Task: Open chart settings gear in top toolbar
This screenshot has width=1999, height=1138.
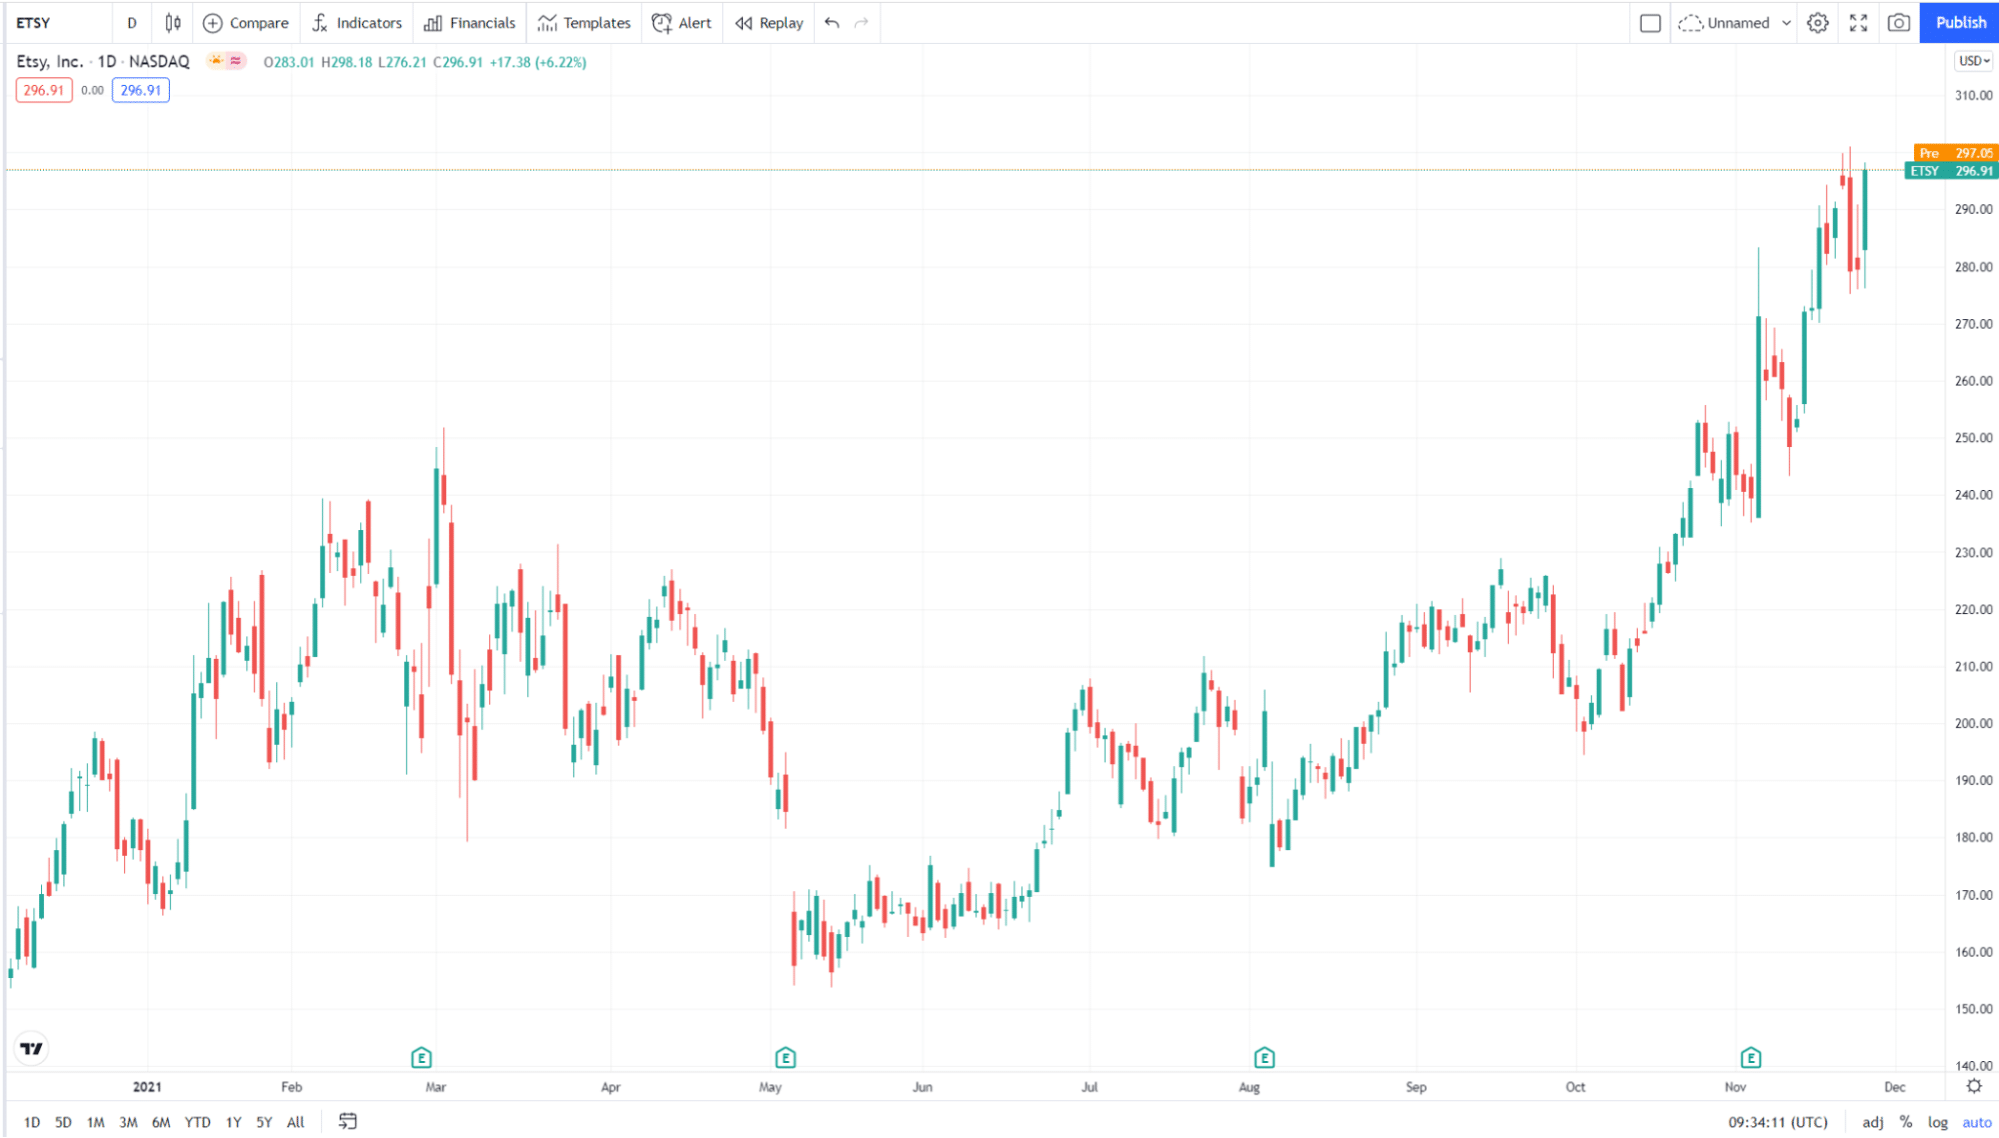Action: pyautogui.click(x=1818, y=22)
